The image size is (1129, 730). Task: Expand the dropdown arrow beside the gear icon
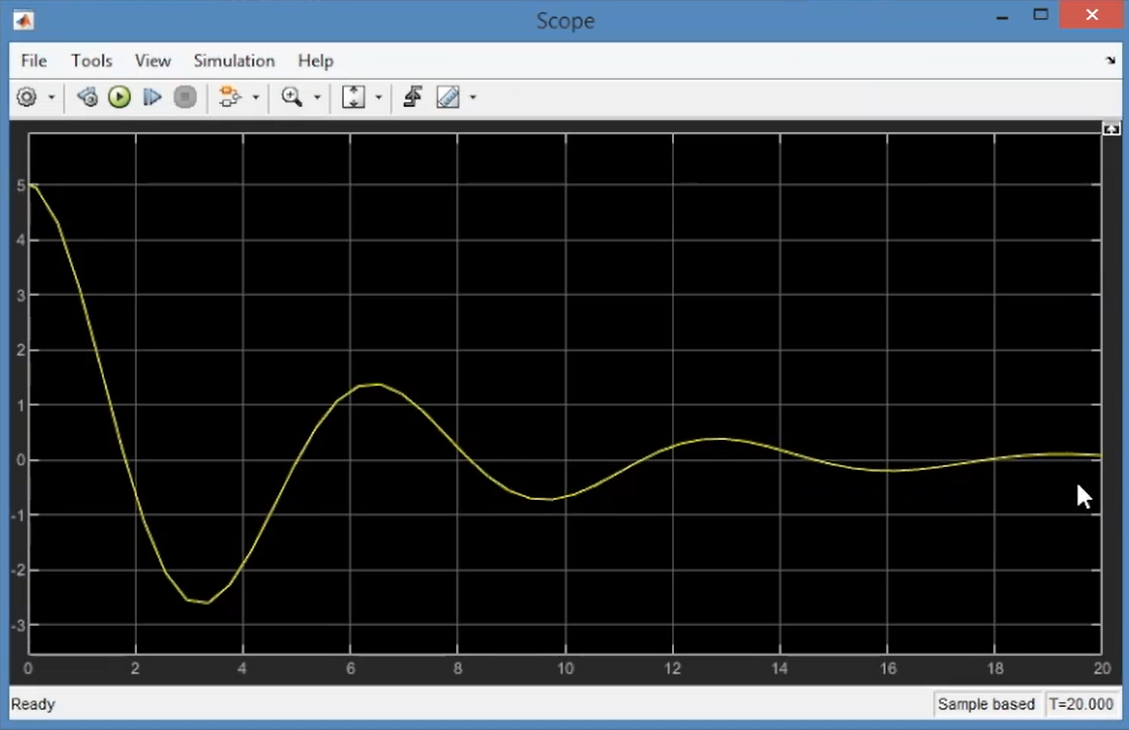click(x=51, y=96)
